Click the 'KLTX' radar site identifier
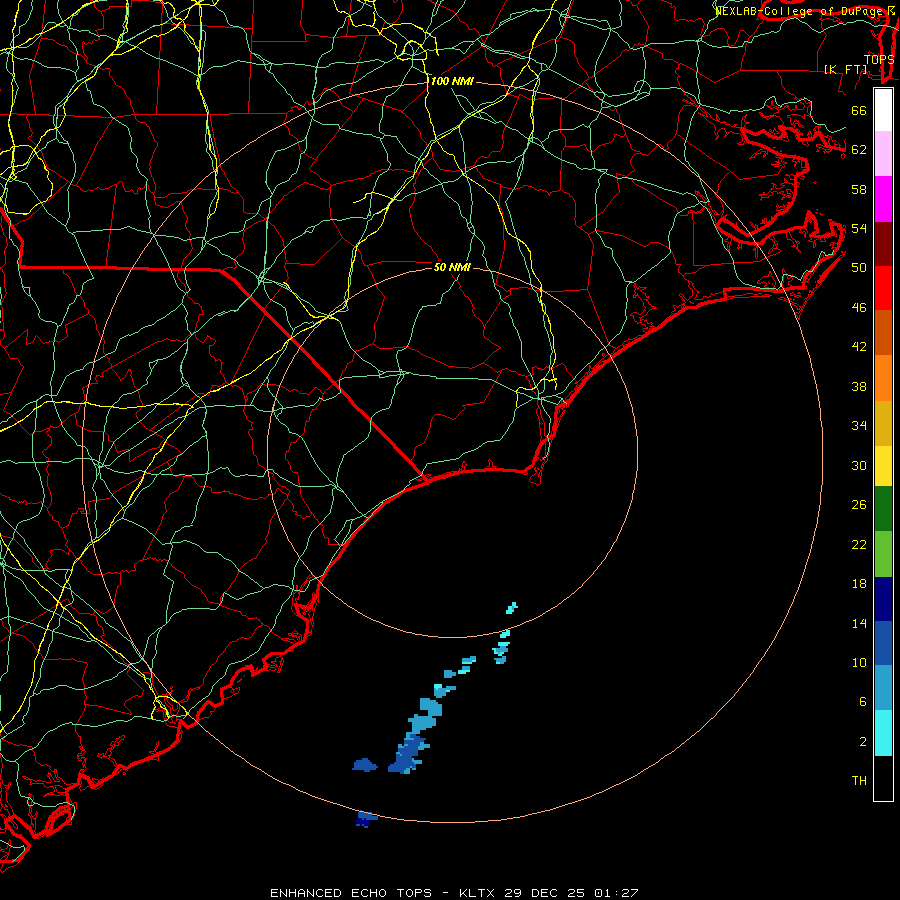900x900 pixels. (x=478, y=893)
